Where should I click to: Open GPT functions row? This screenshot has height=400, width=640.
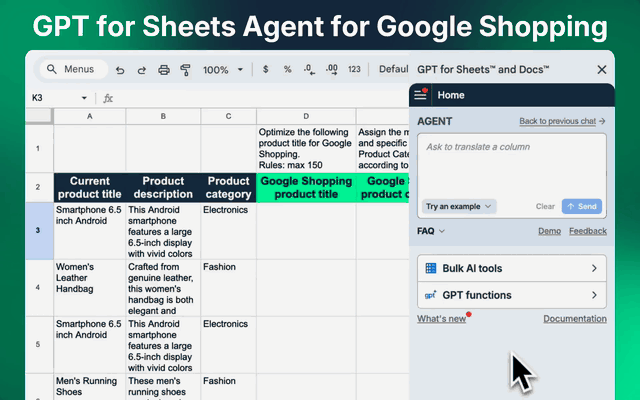point(512,295)
